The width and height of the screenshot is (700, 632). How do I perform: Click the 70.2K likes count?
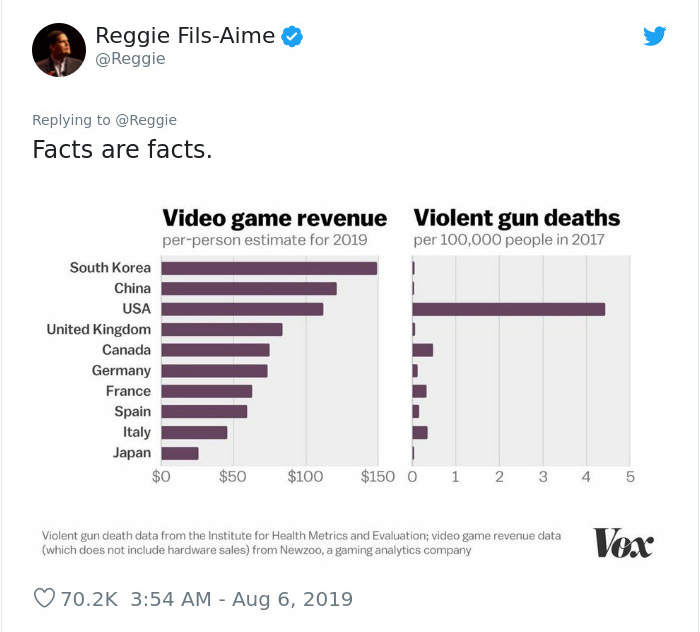tap(90, 599)
